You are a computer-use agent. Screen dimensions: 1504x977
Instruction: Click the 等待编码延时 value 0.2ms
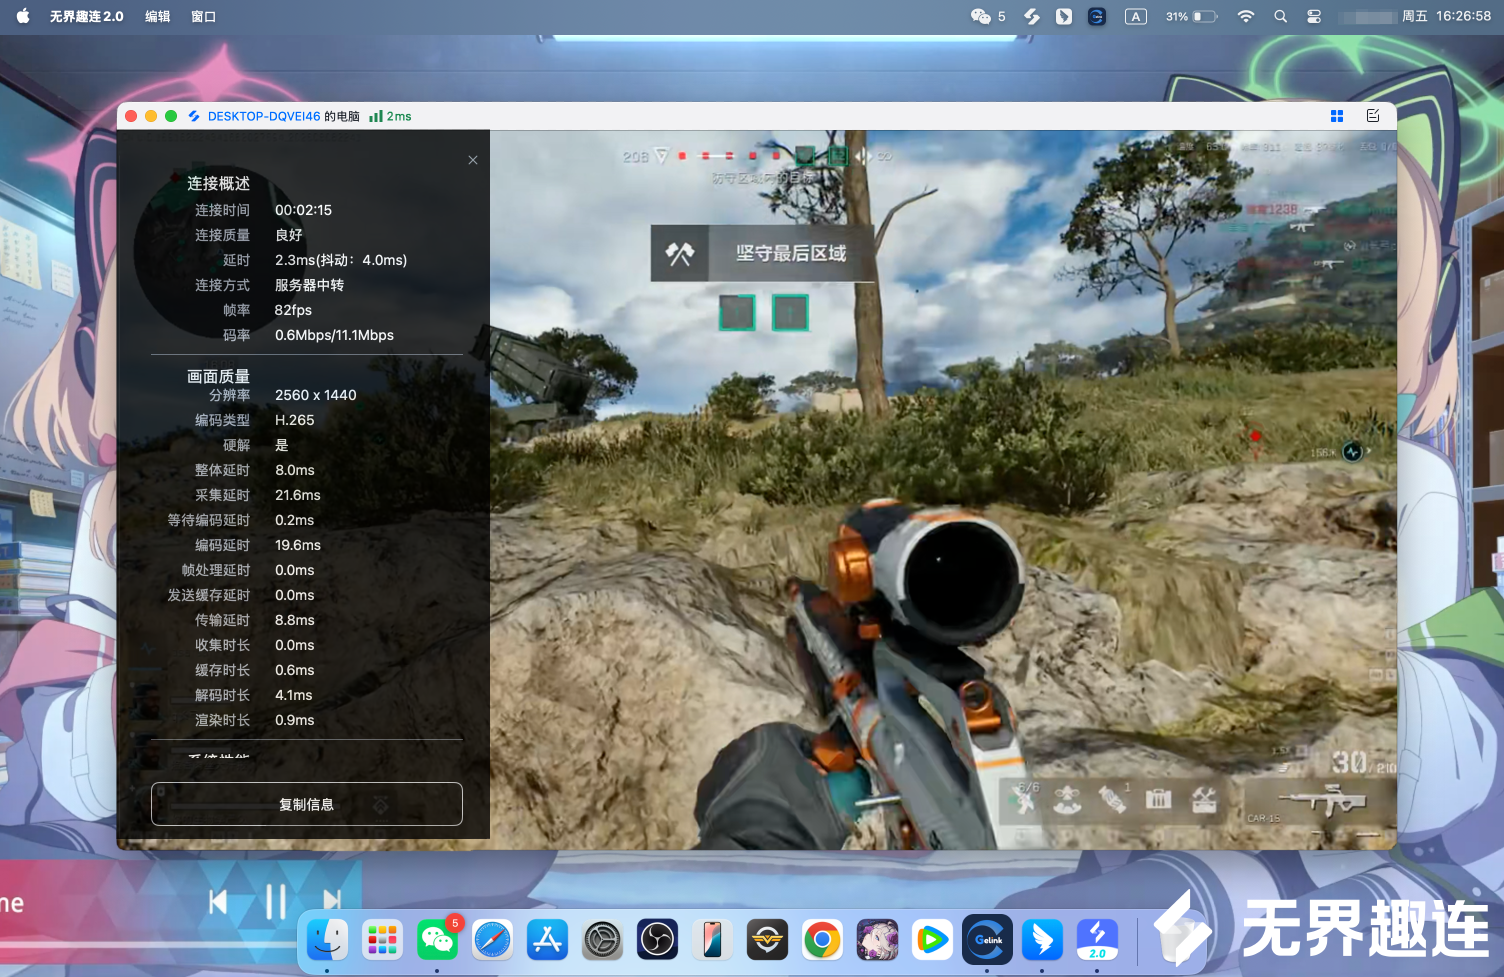(295, 520)
